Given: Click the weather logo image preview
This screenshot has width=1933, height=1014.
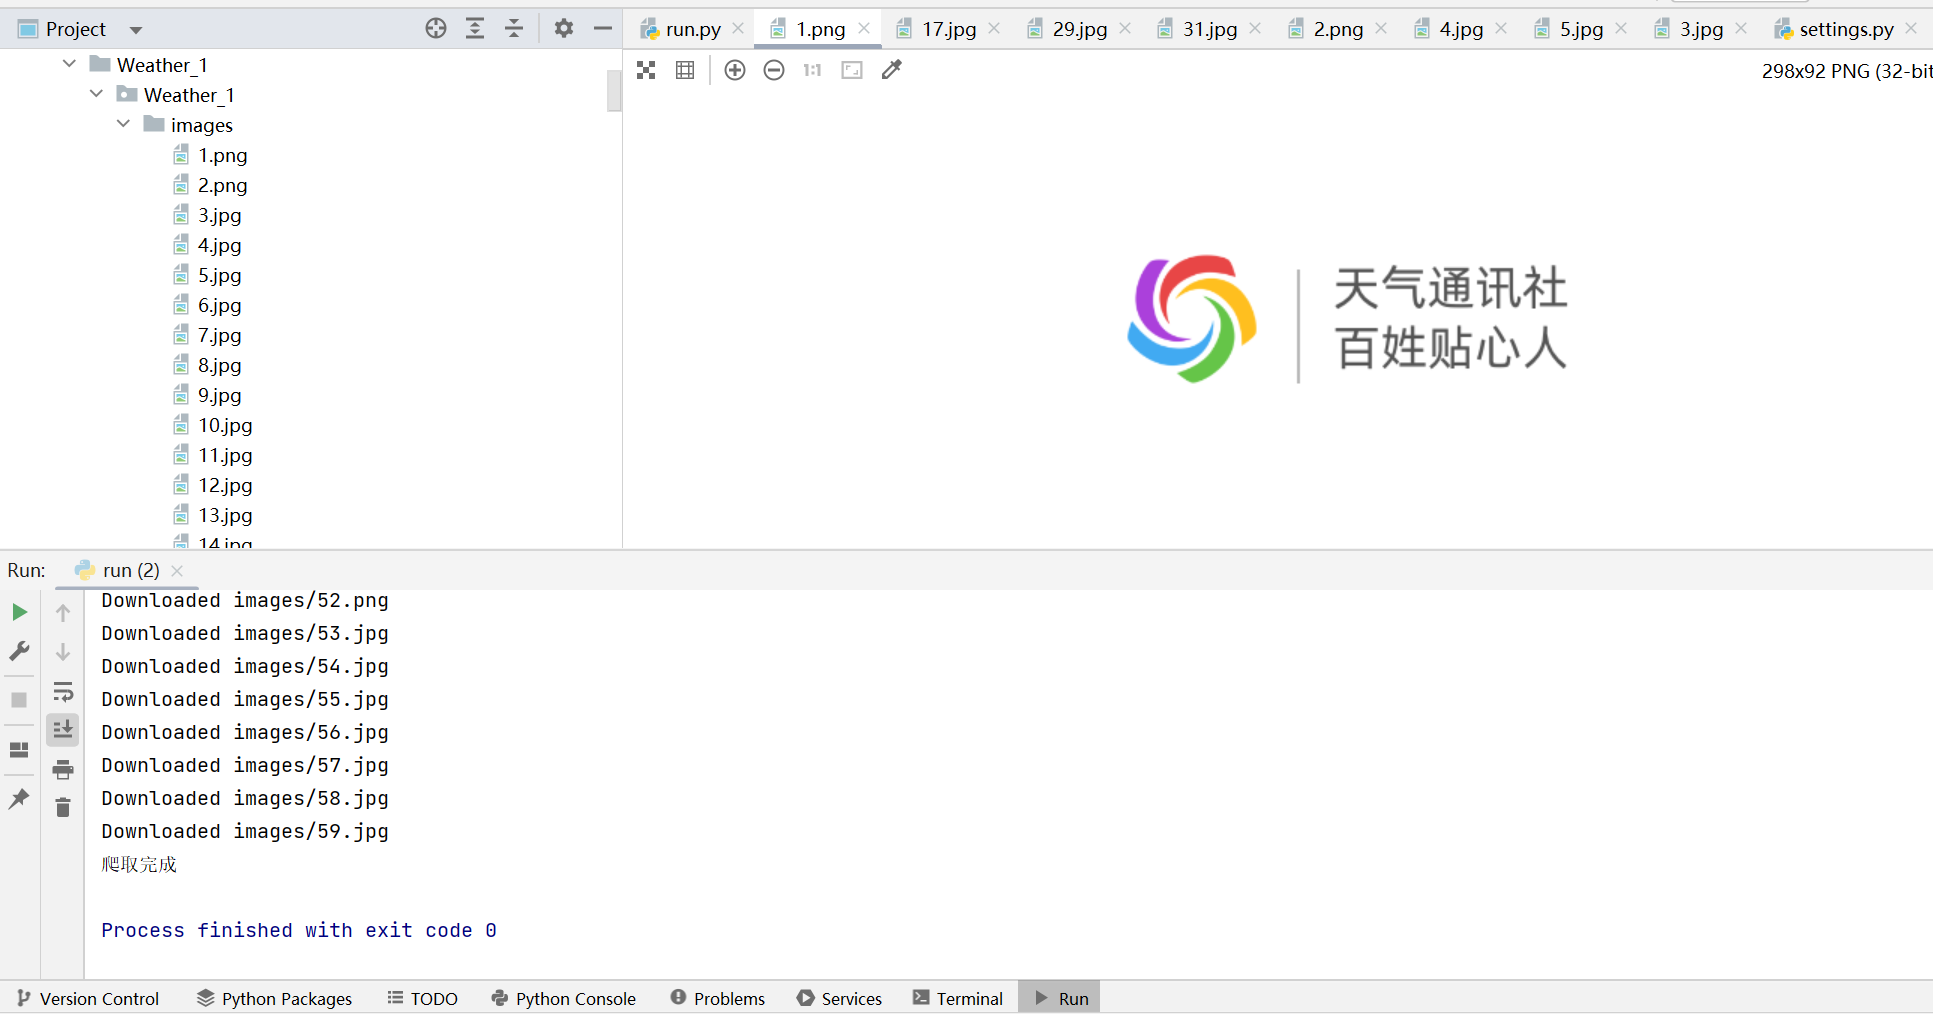Looking at the screenshot, I should click(1347, 319).
